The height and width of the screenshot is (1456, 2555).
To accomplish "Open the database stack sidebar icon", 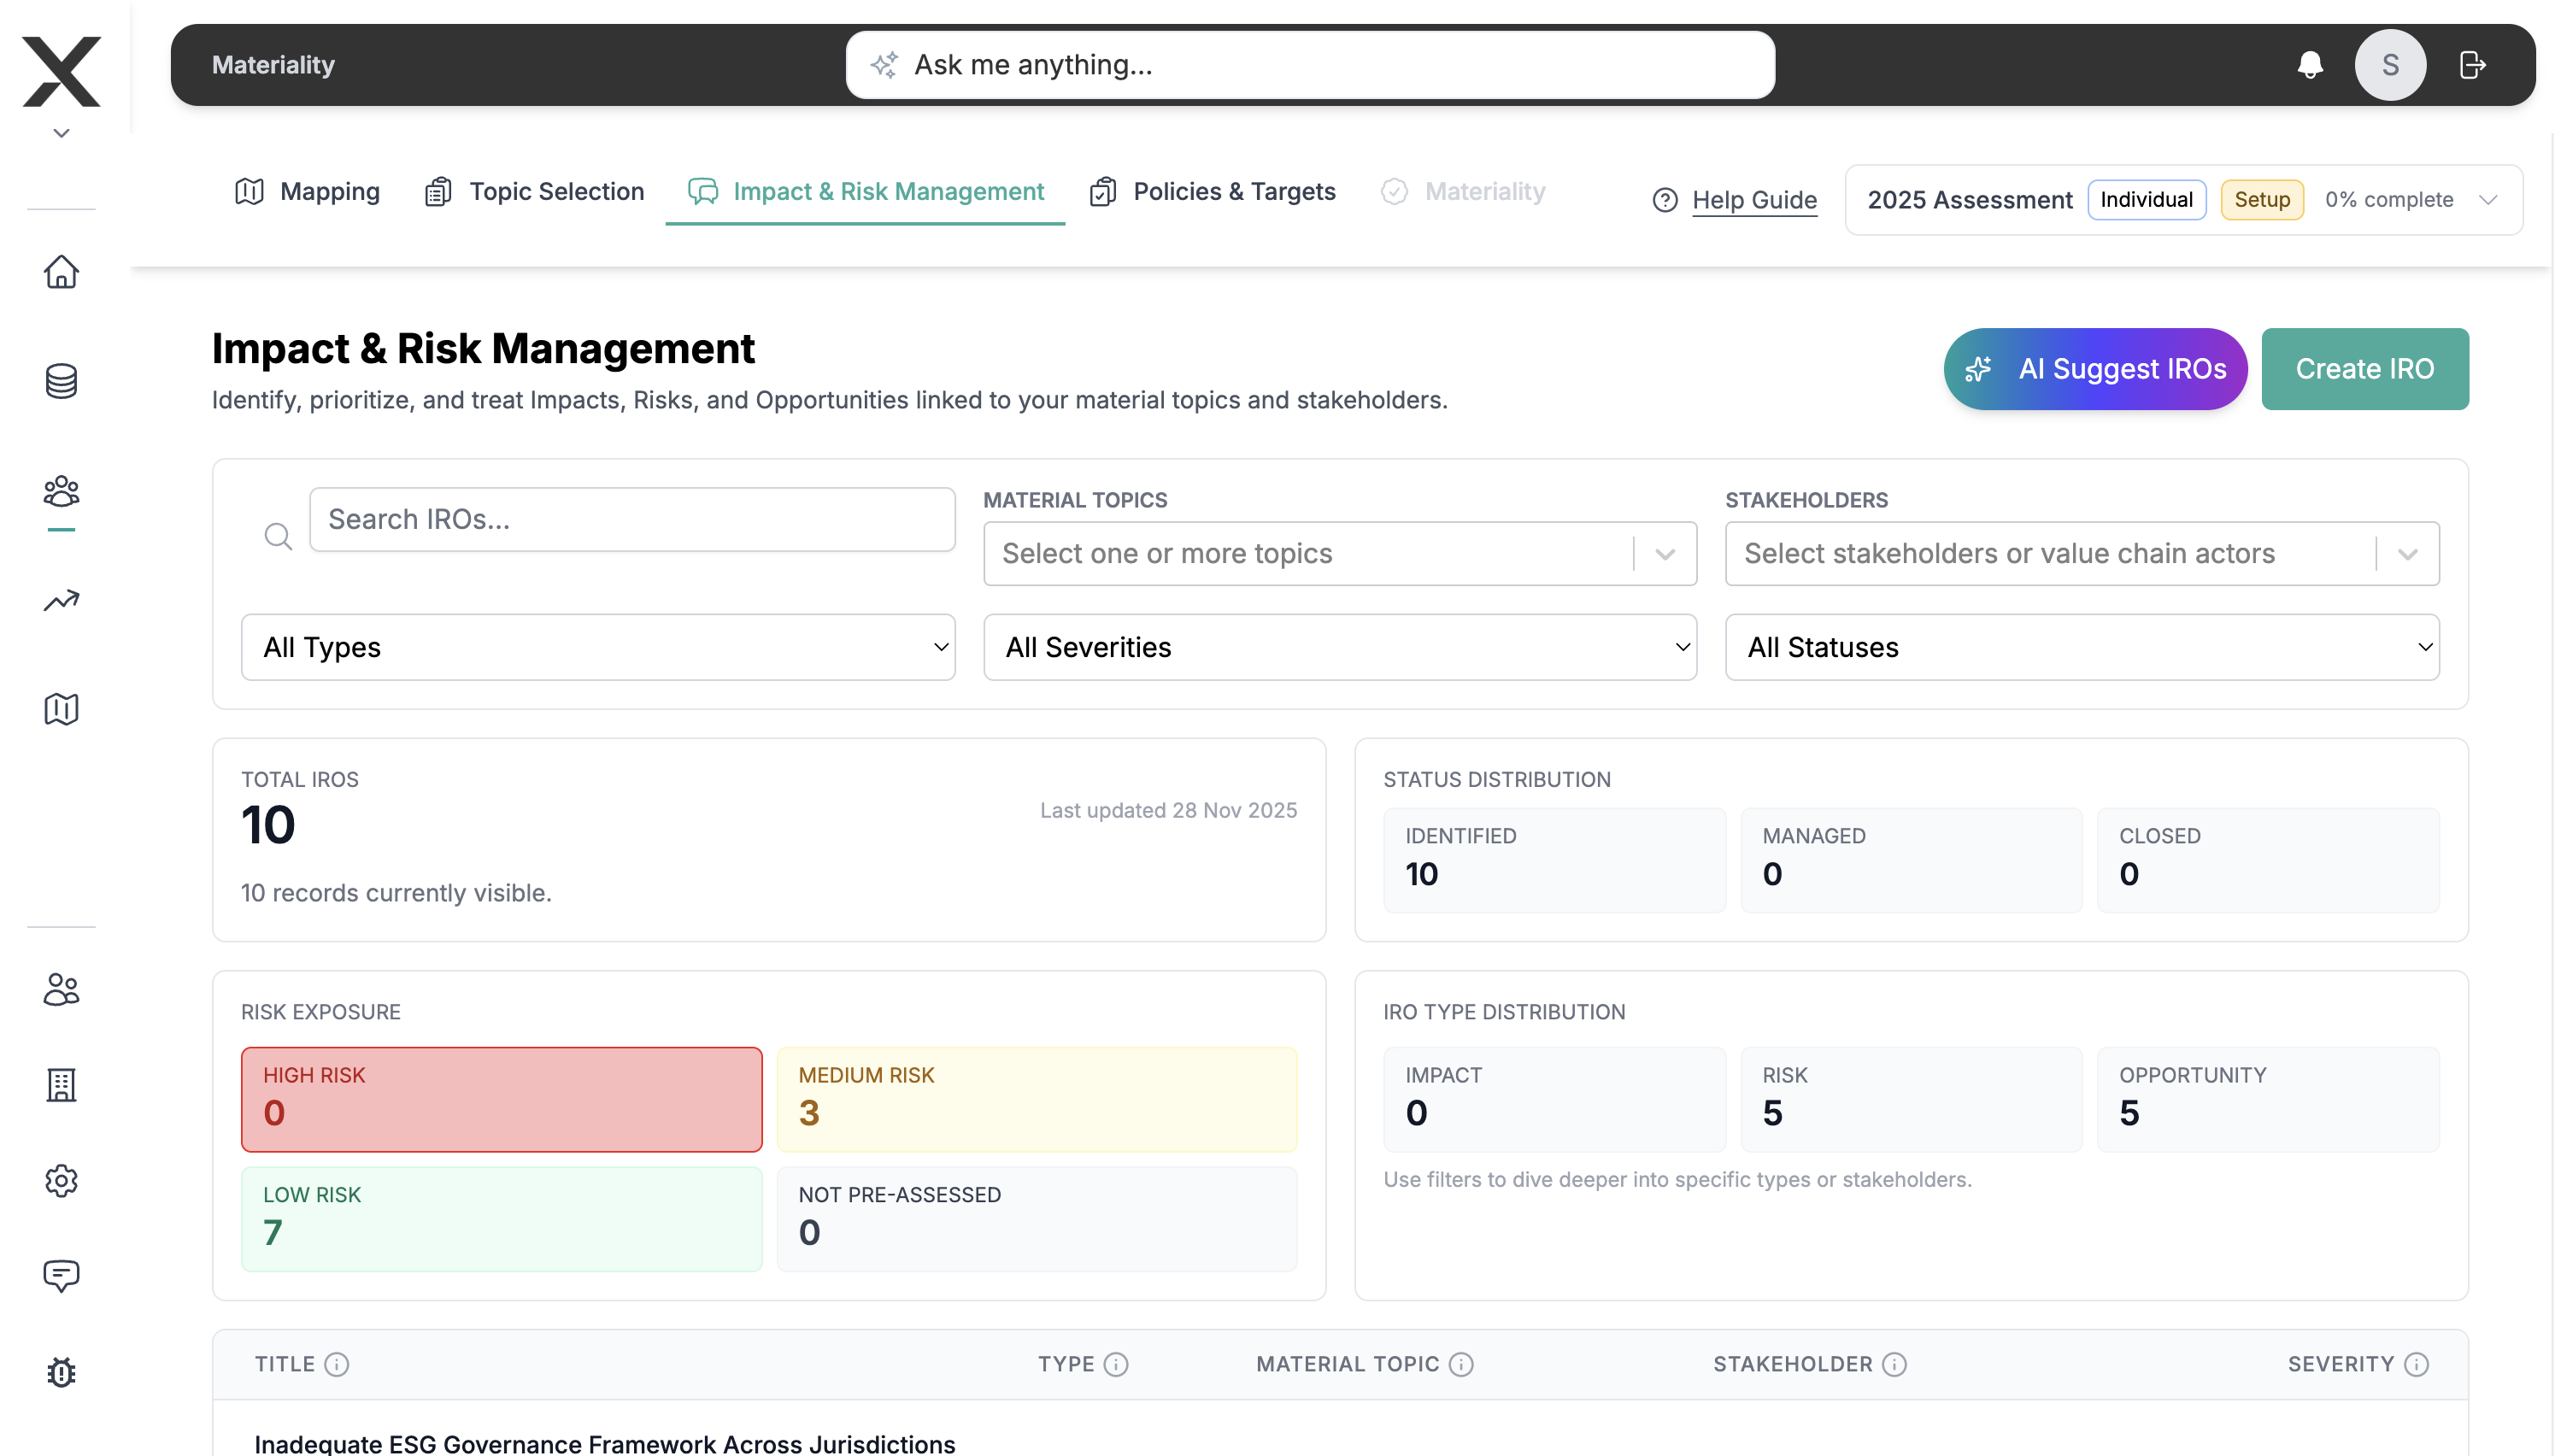I will click(x=61, y=381).
